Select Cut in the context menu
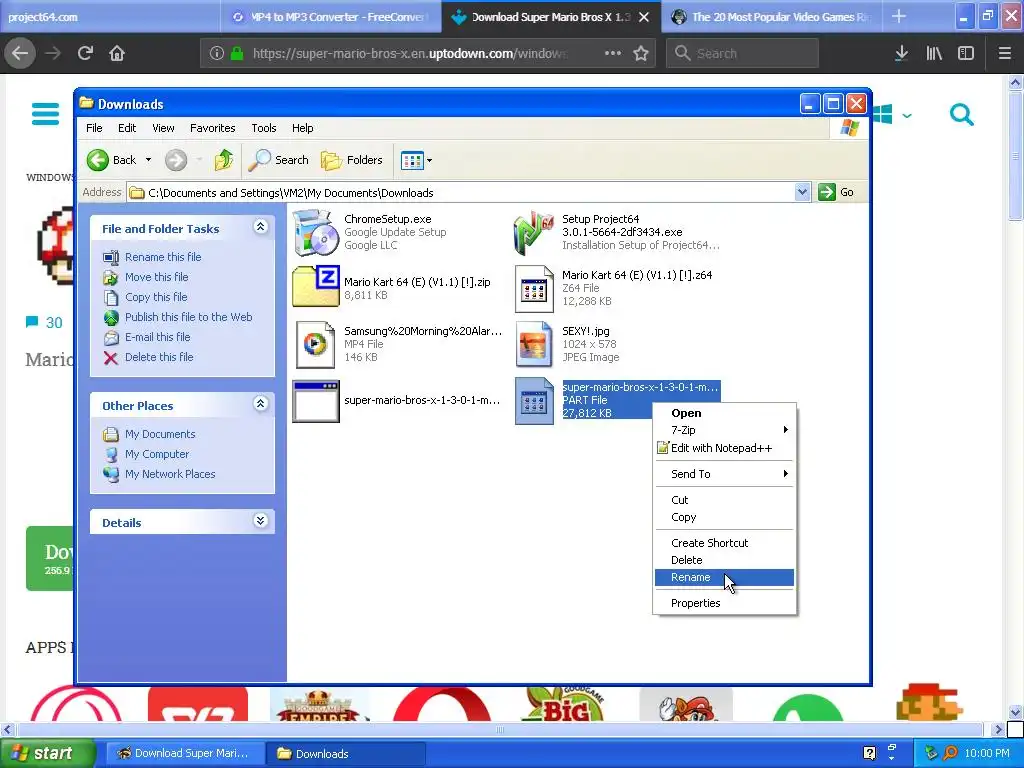The height and width of the screenshot is (768, 1024). [x=724, y=500]
